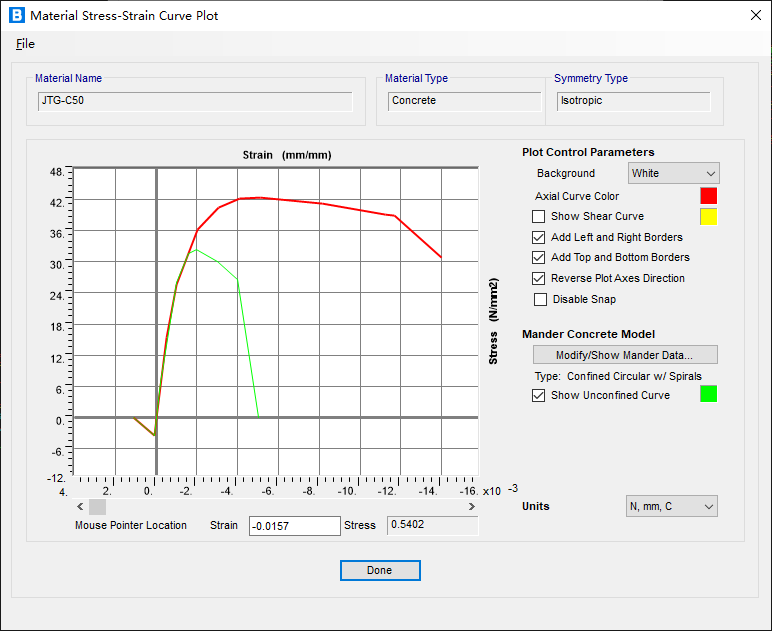This screenshot has height=631, width=772.
Task: Click the application logo icon in title bar
Action: [x=16, y=15]
